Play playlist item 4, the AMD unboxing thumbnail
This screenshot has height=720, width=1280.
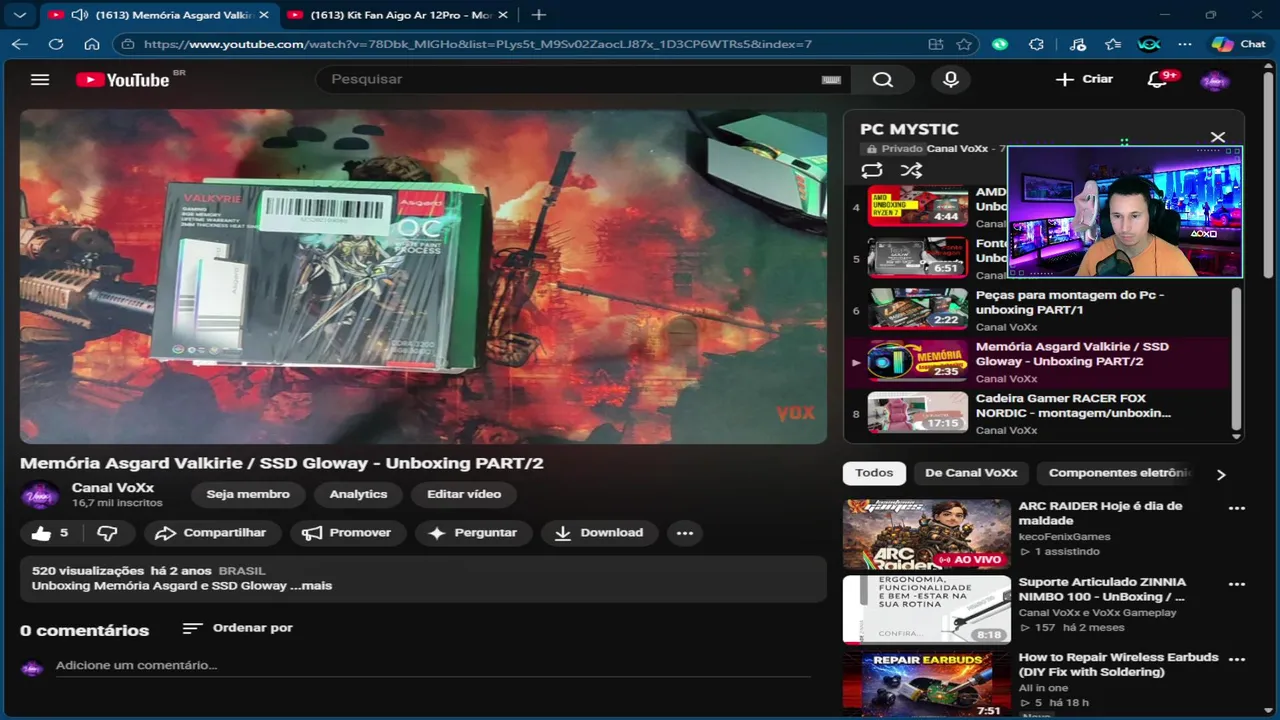click(x=918, y=206)
